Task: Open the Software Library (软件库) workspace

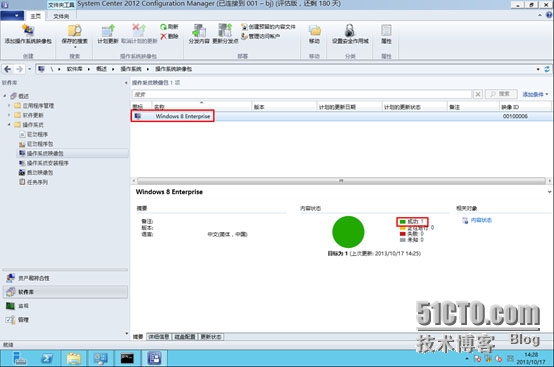Action: pos(65,292)
